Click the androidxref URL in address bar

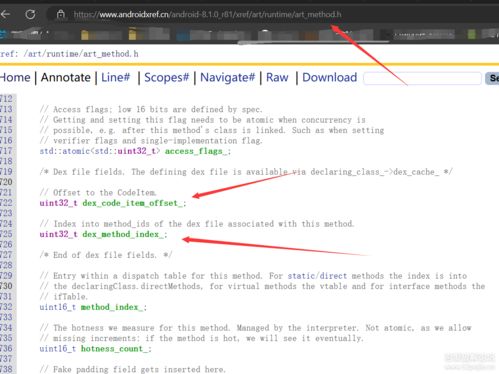[x=207, y=15]
